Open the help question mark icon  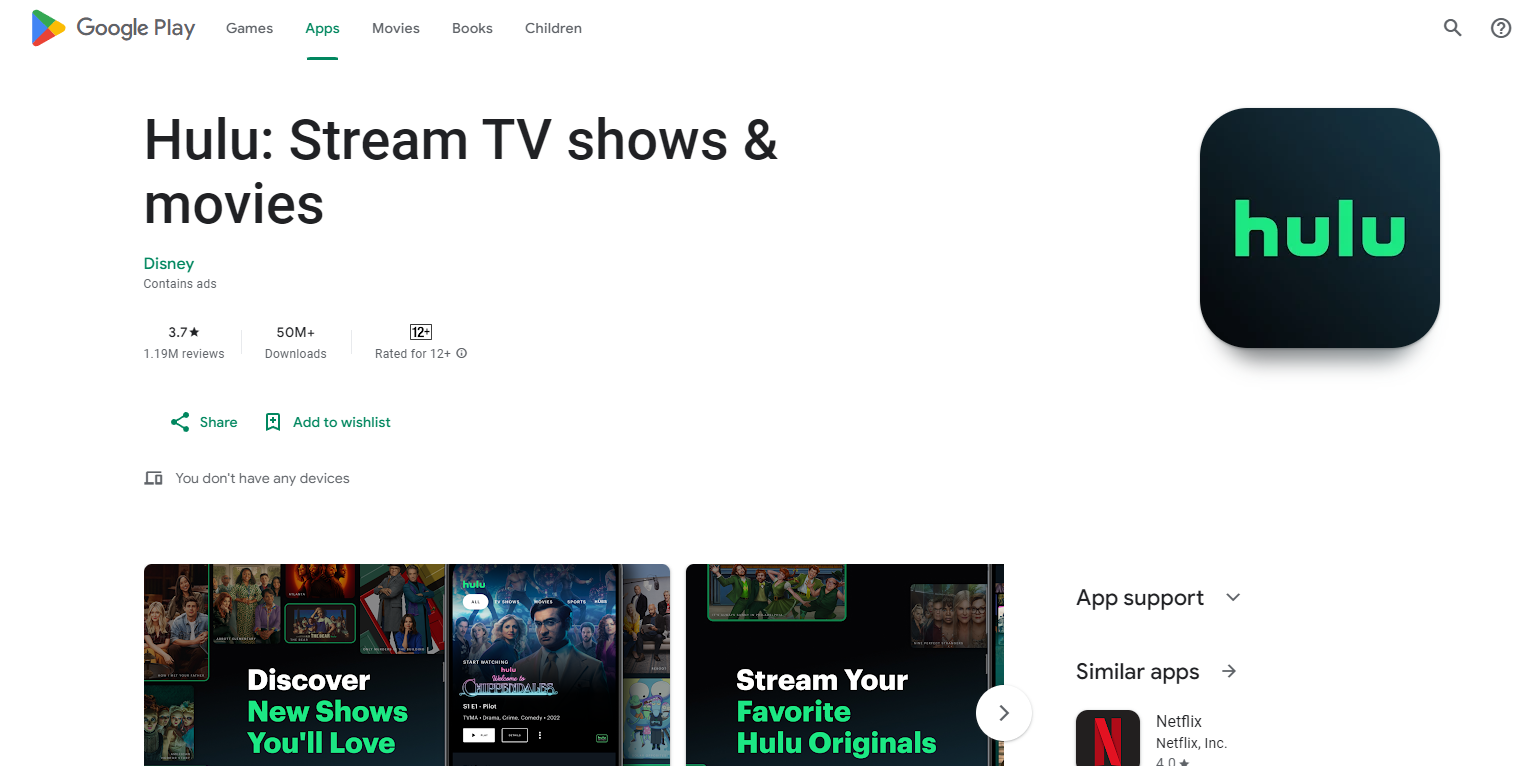point(1501,28)
